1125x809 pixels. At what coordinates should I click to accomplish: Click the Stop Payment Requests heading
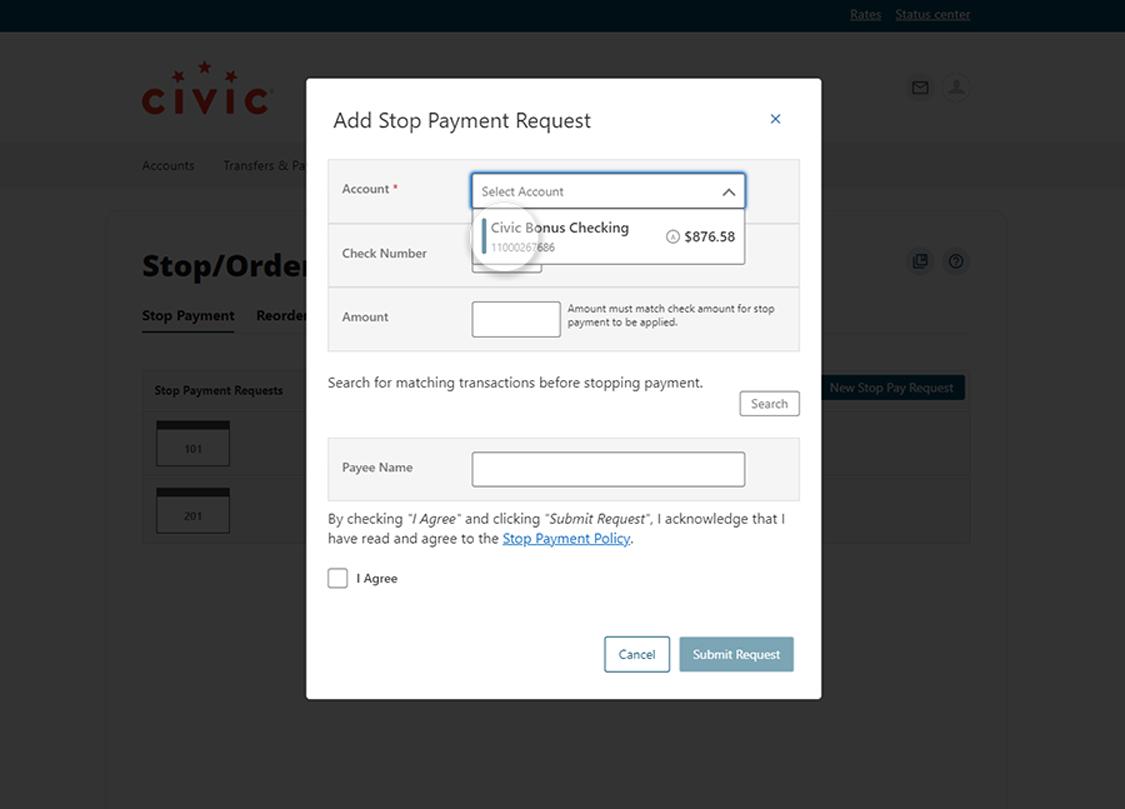pos(219,390)
